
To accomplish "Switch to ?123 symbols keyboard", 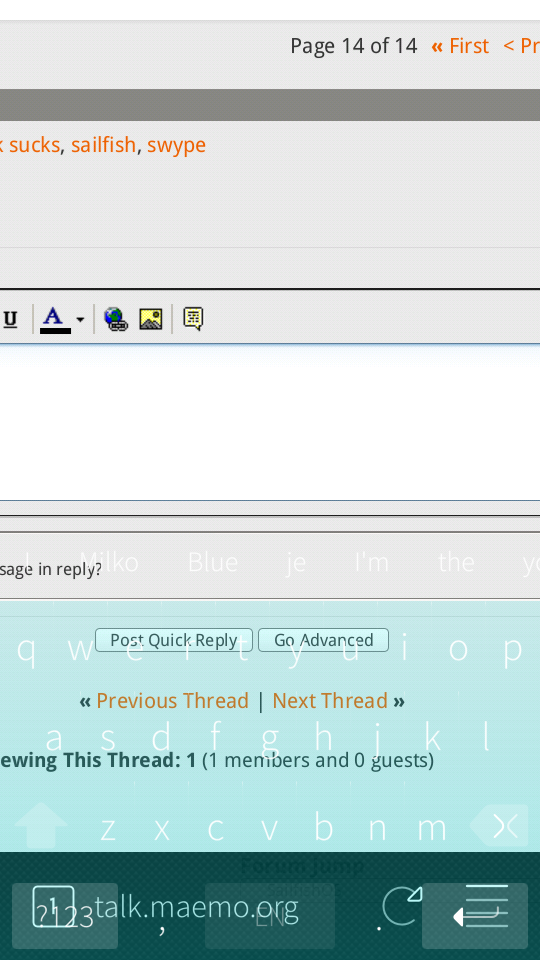I will pyautogui.click(x=65, y=916).
